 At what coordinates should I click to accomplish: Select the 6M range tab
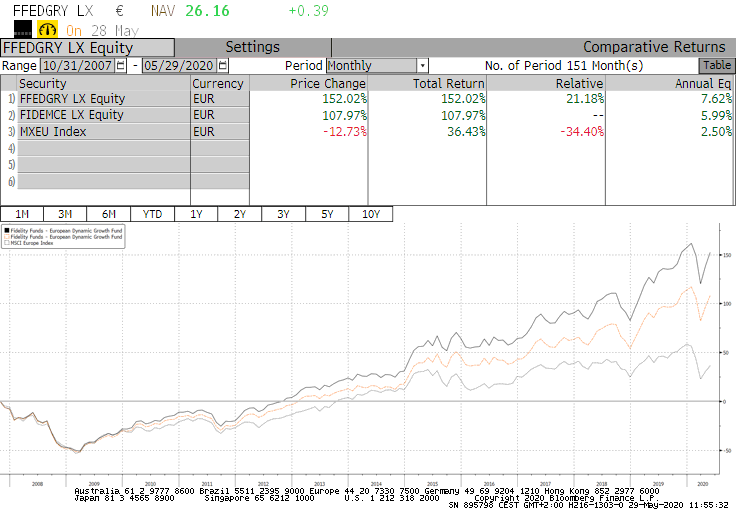(109, 214)
